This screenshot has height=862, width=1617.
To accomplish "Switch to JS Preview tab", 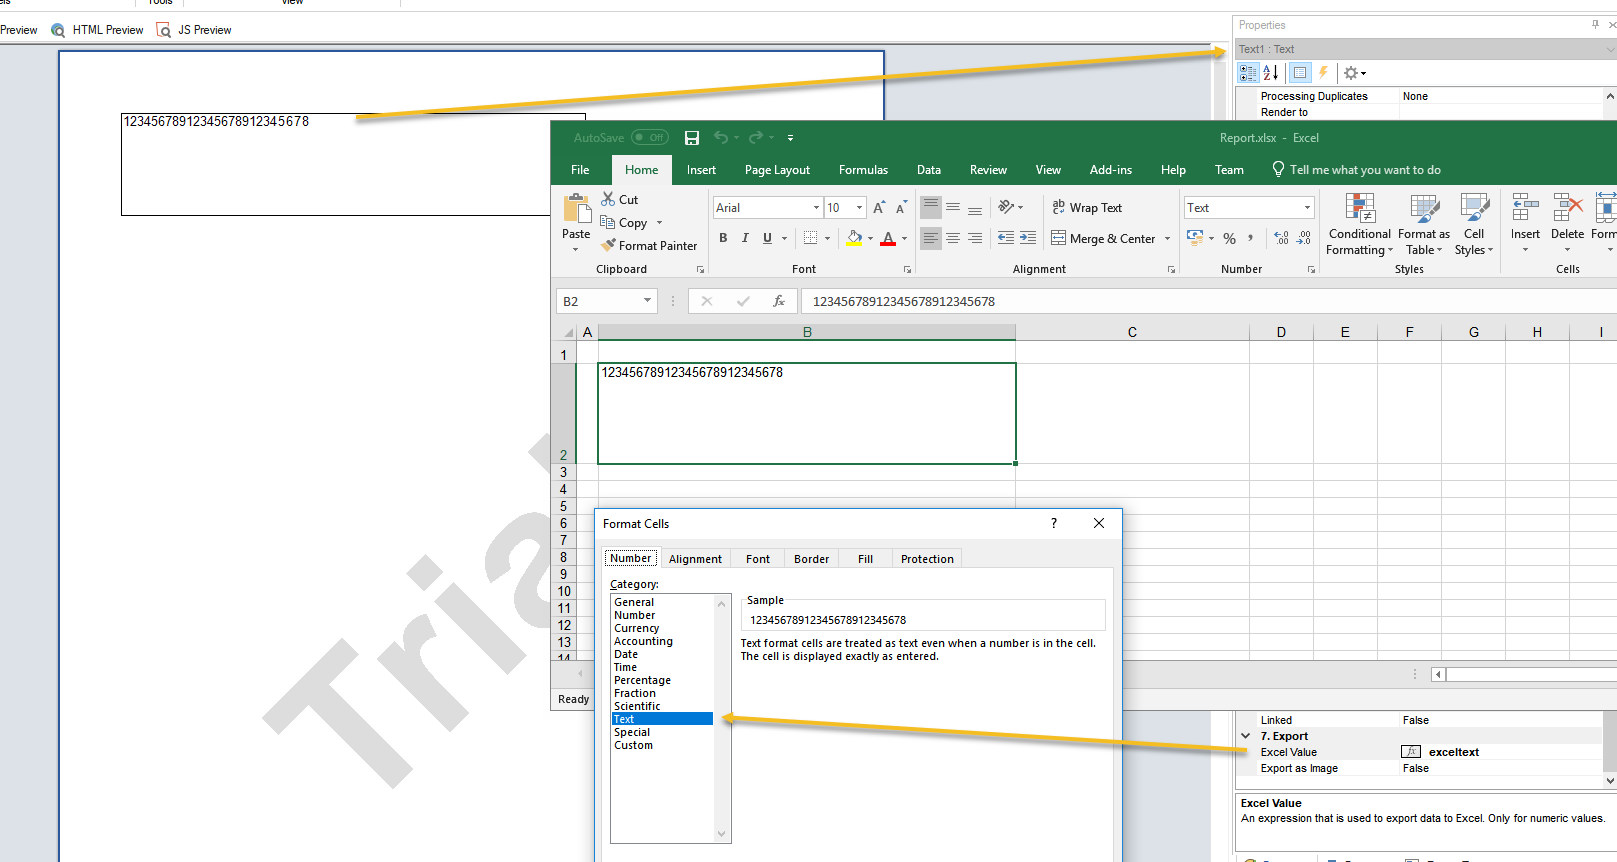I will (194, 30).
